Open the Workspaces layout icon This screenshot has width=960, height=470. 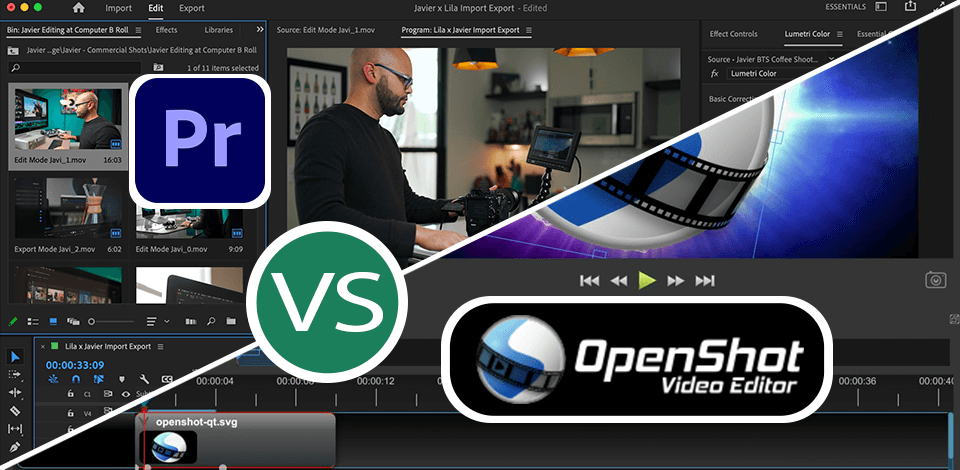click(x=881, y=7)
